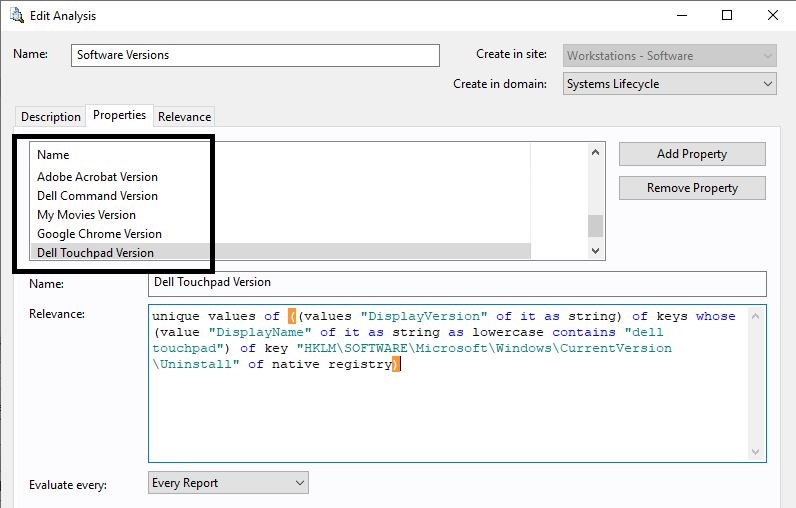Select Dell Touchpad Version property row
This screenshot has width=796, height=508.
point(281,252)
